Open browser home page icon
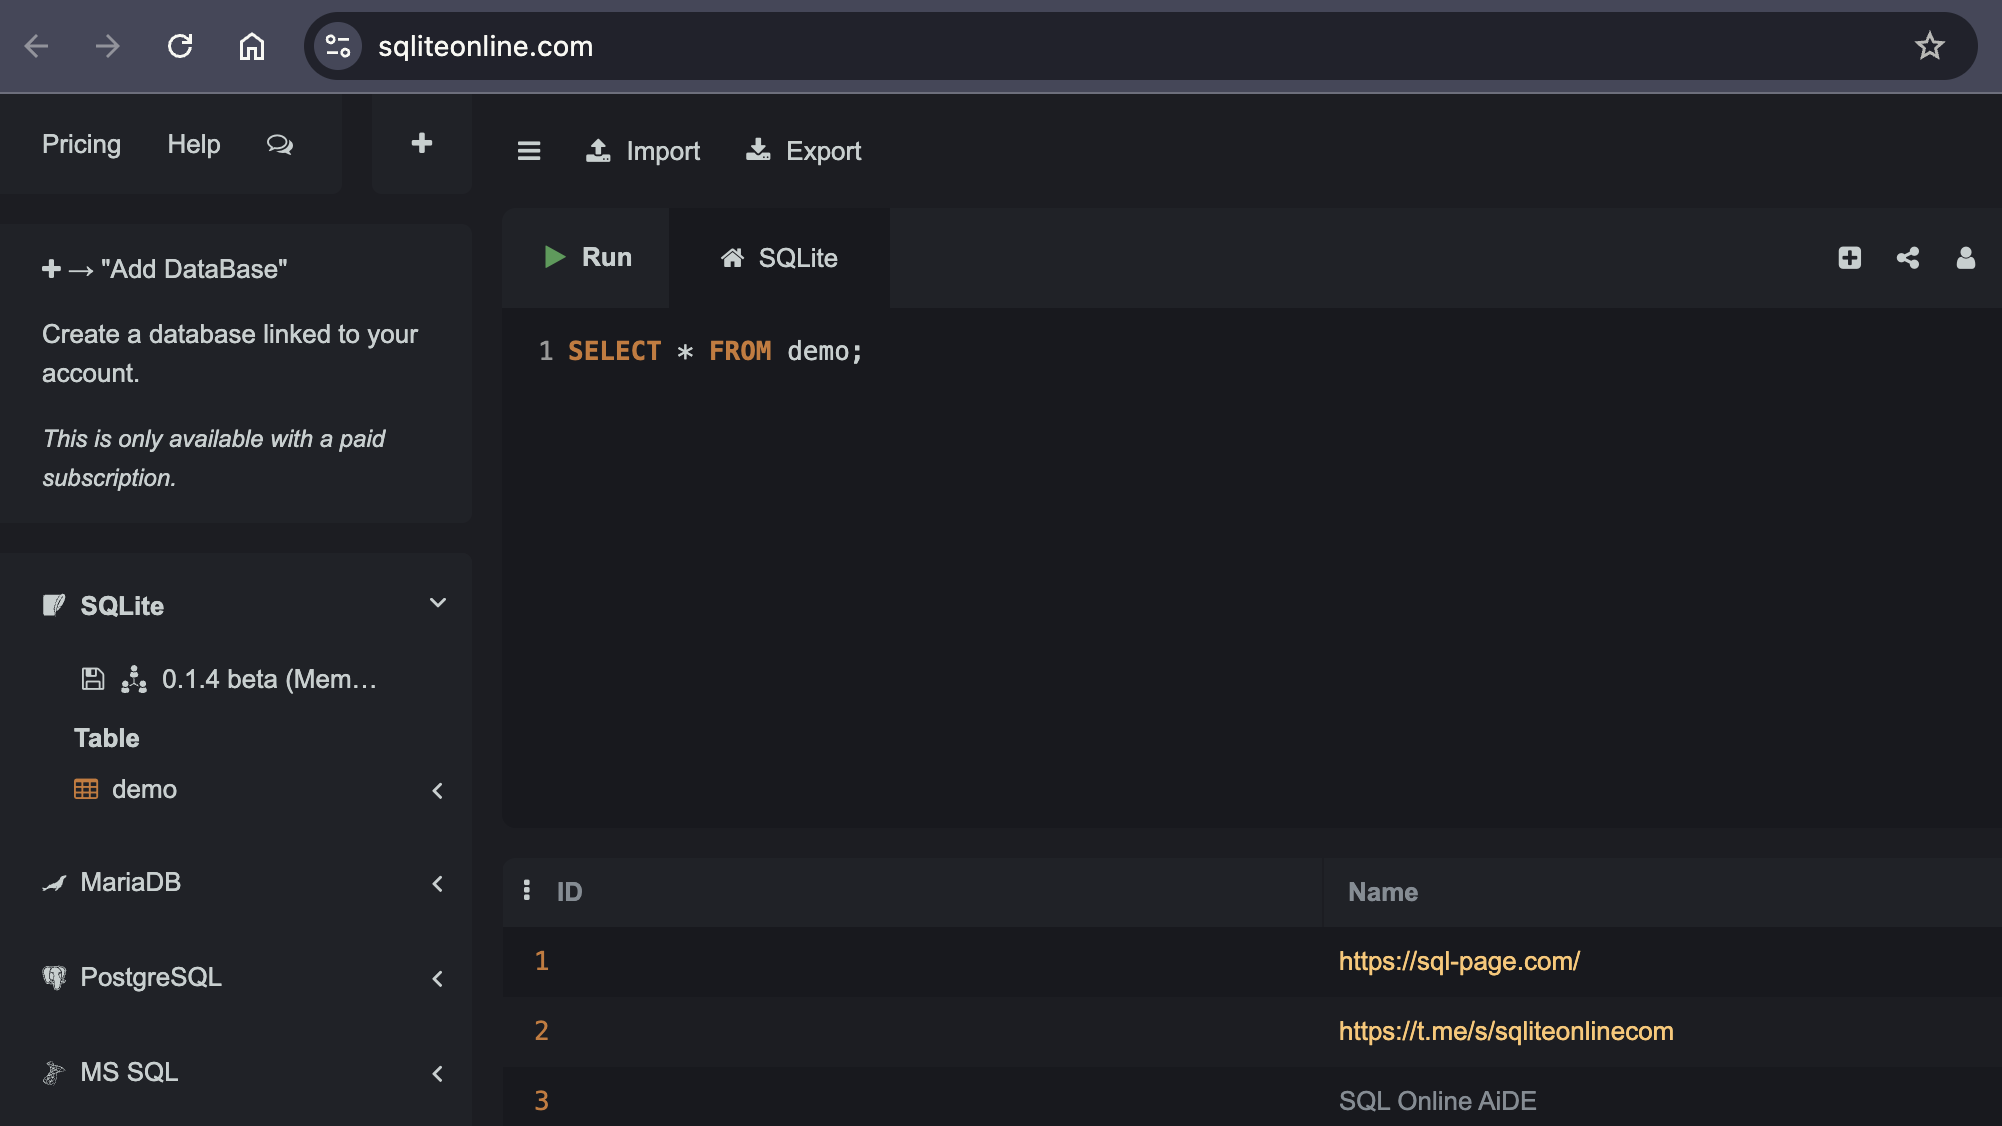The width and height of the screenshot is (2002, 1126). [x=252, y=46]
